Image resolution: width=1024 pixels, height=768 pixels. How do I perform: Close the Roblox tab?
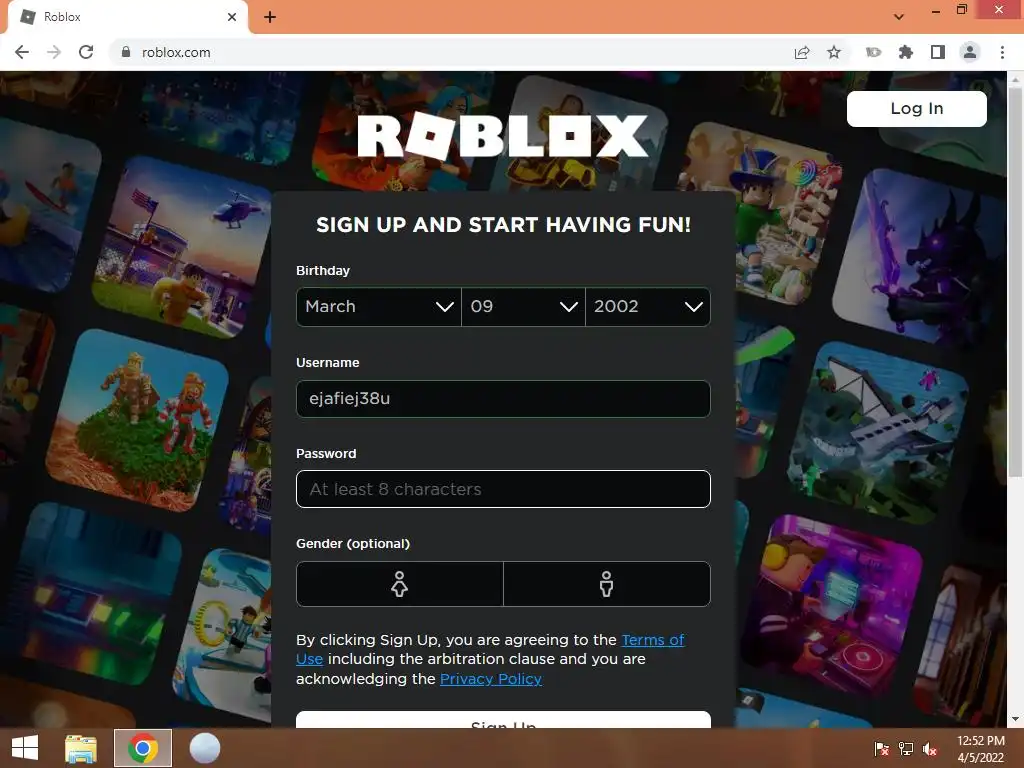click(232, 17)
